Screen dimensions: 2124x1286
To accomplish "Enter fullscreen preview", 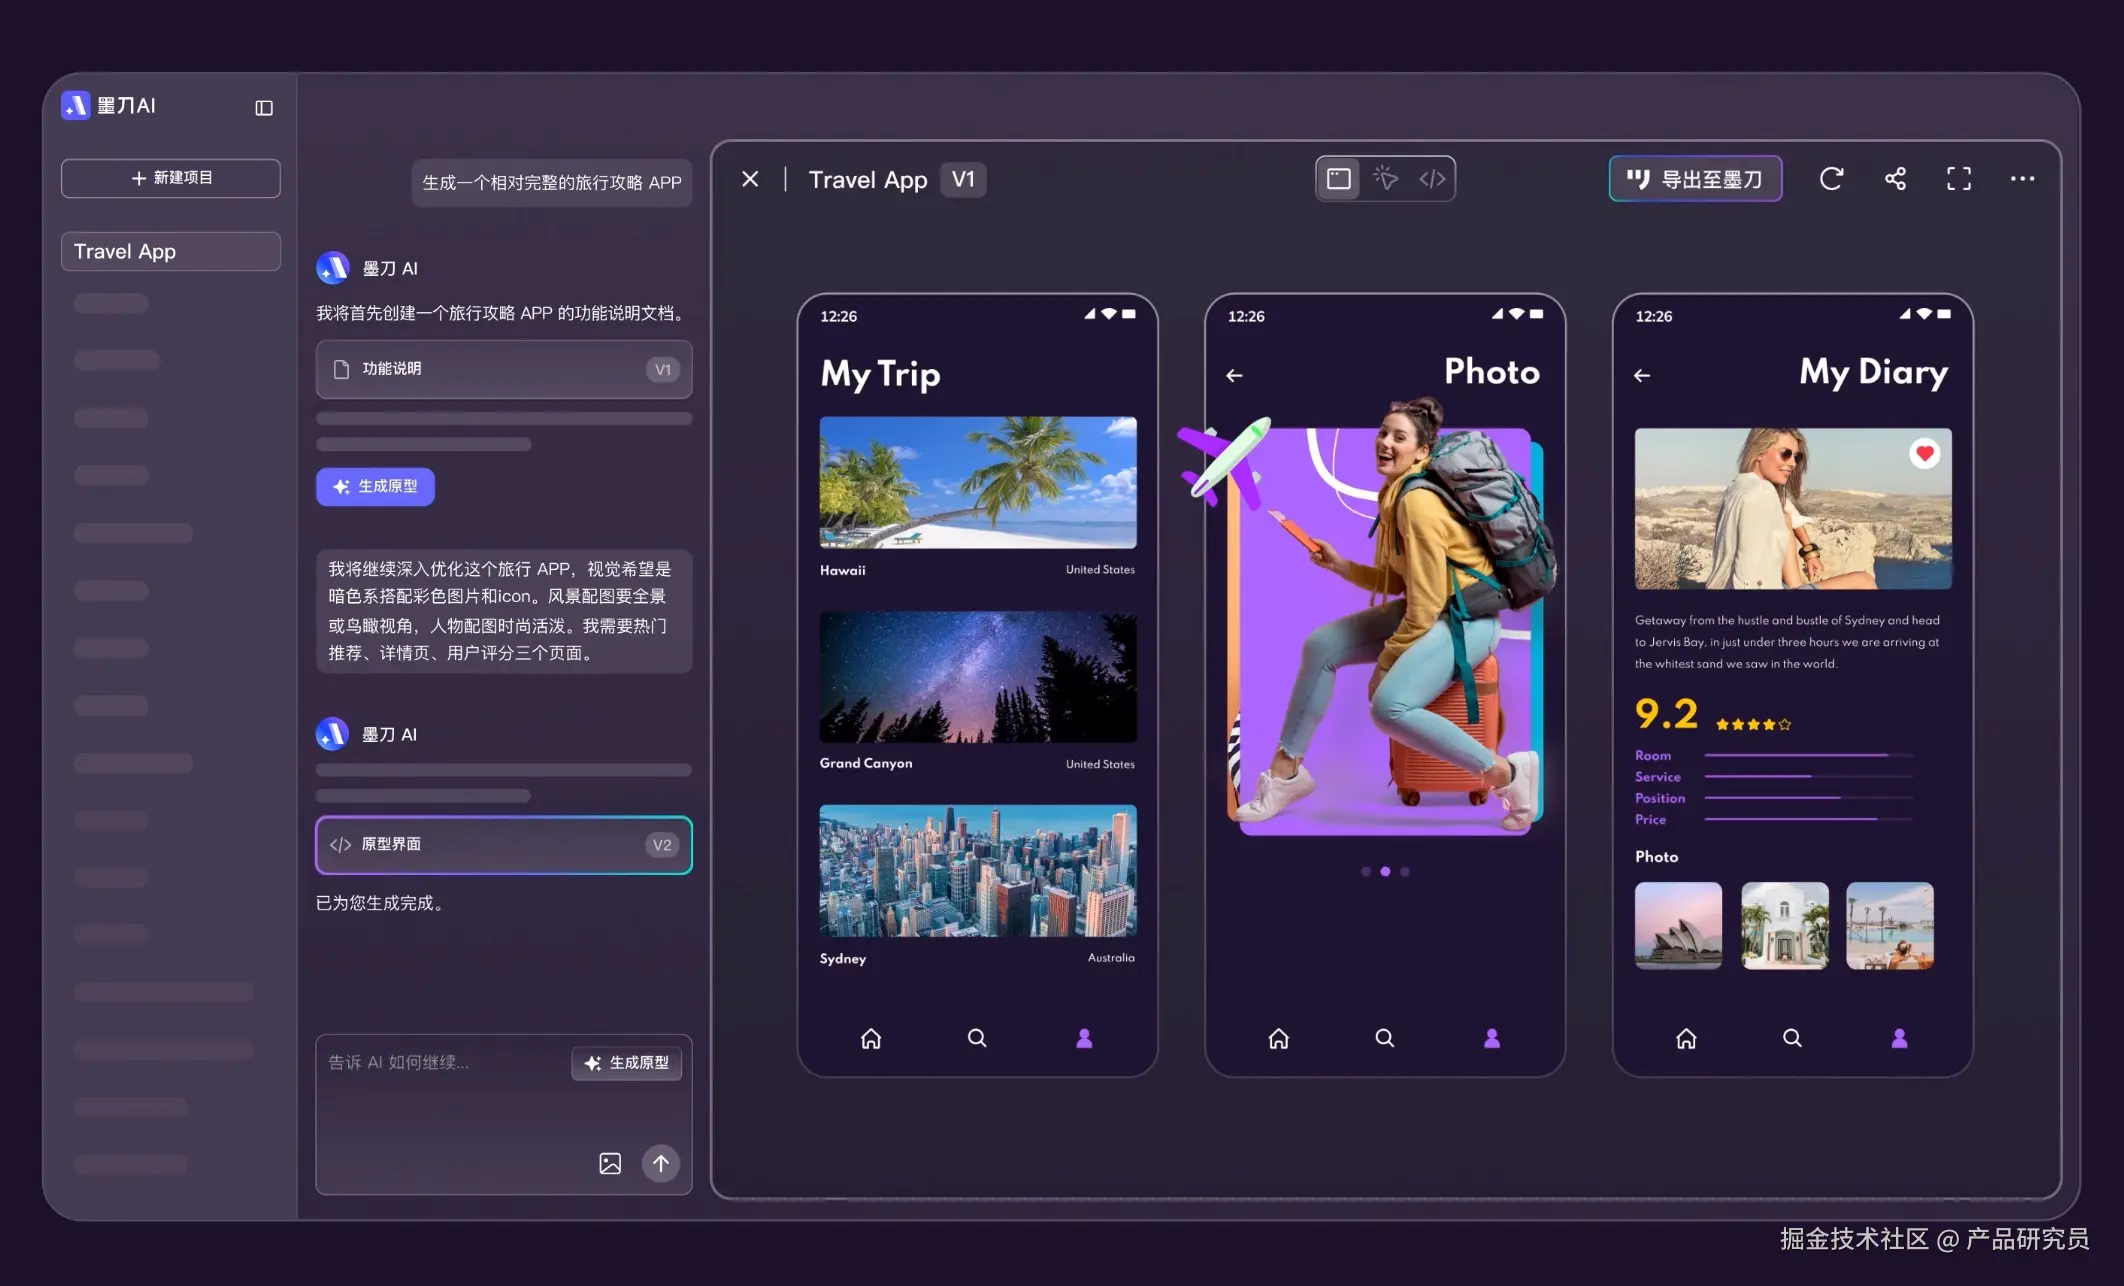I will [x=1959, y=179].
